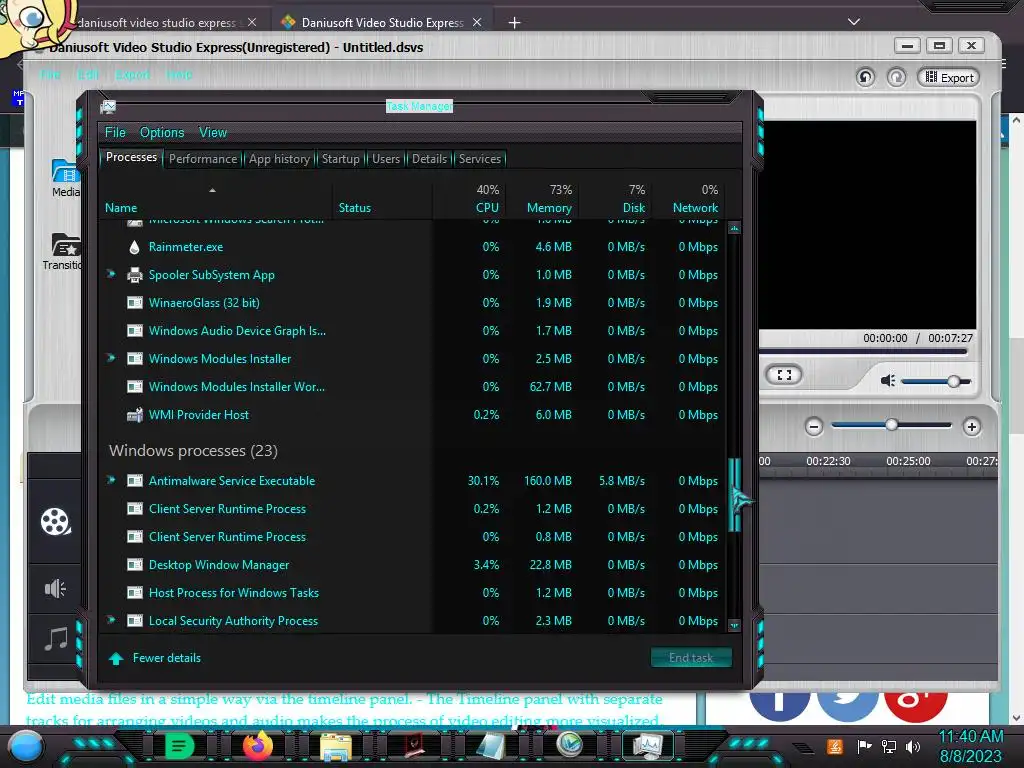Switch to the App history tab
This screenshot has width=1024, height=768.
click(x=280, y=159)
